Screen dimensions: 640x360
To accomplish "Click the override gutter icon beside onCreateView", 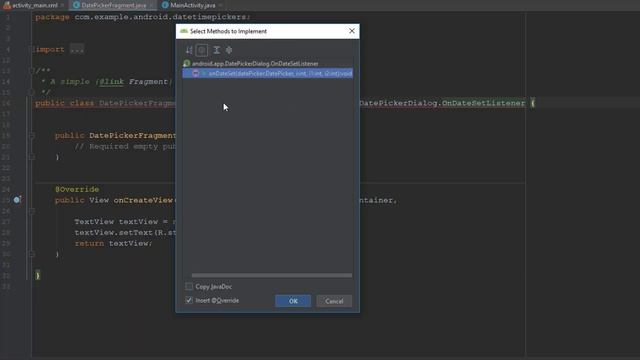I will (17, 200).
